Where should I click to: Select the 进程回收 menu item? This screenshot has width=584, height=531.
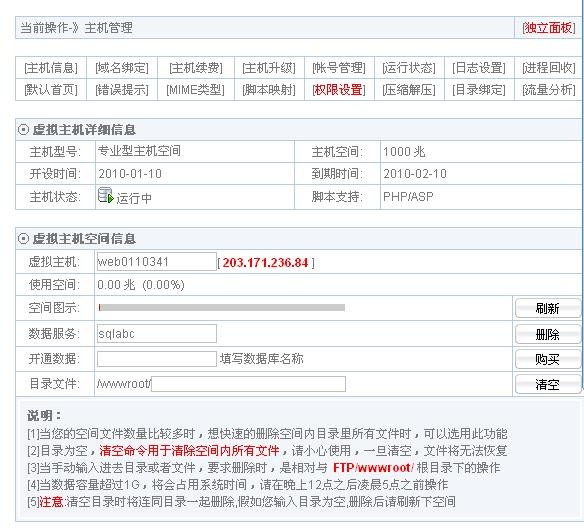coord(549,68)
